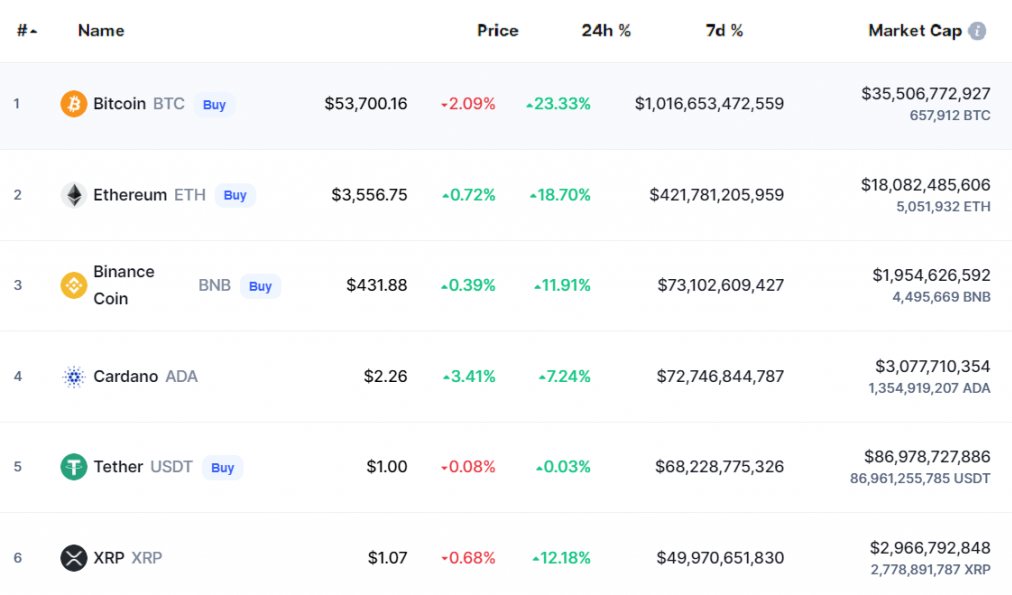Click the USDT ticker symbol
The width and height of the screenshot is (1012, 595).
point(171,467)
